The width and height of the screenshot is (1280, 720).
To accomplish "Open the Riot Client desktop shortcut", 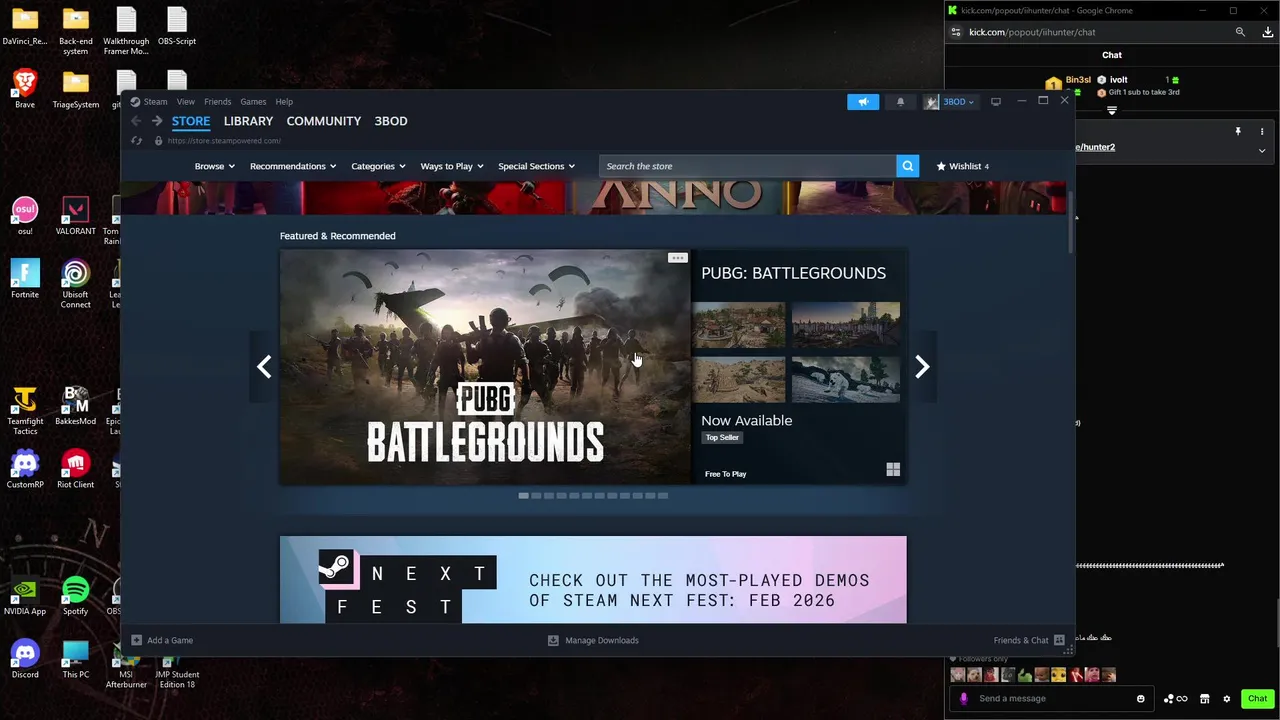I will point(75,469).
